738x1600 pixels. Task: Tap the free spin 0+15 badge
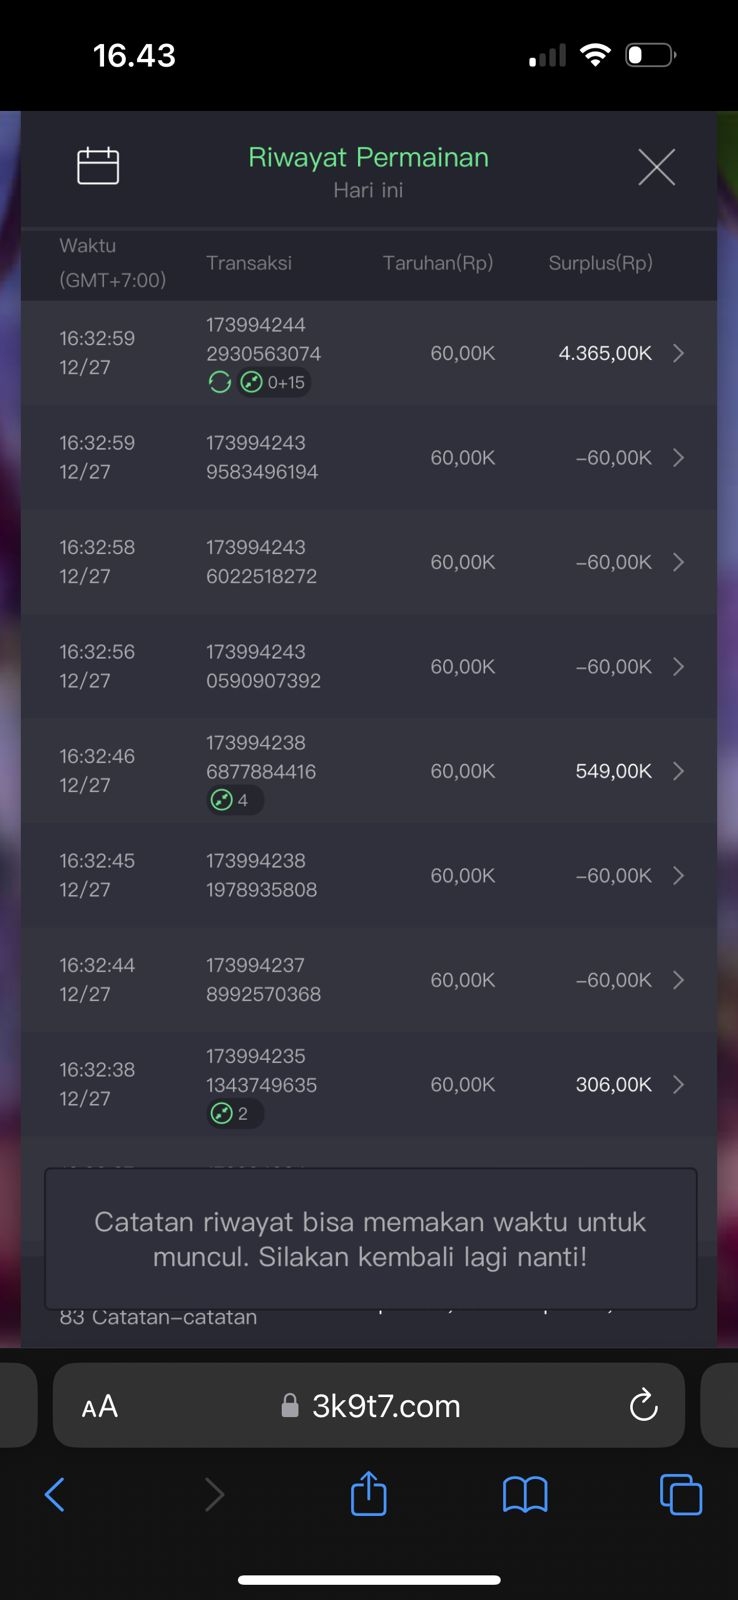click(x=274, y=382)
